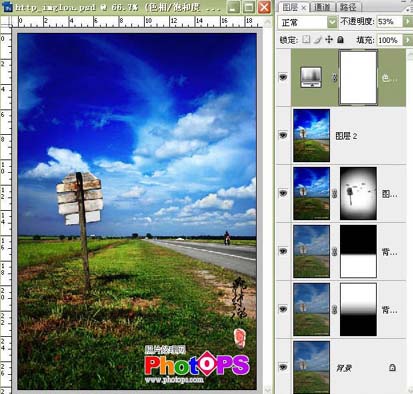This screenshot has width=413, height=394.
Task: Click the lock image pixels brush icon
Action: (x=318, y=40)
